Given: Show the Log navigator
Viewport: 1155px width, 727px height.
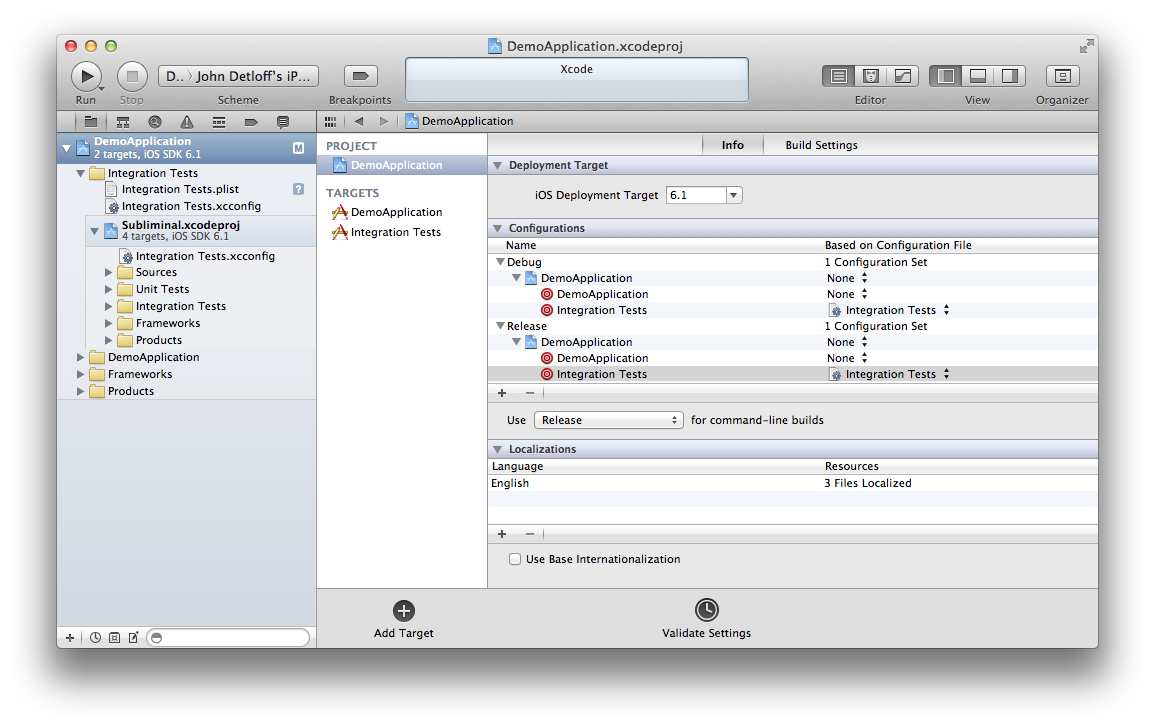Looking at the screenshot, I should [x=283, y=122].
